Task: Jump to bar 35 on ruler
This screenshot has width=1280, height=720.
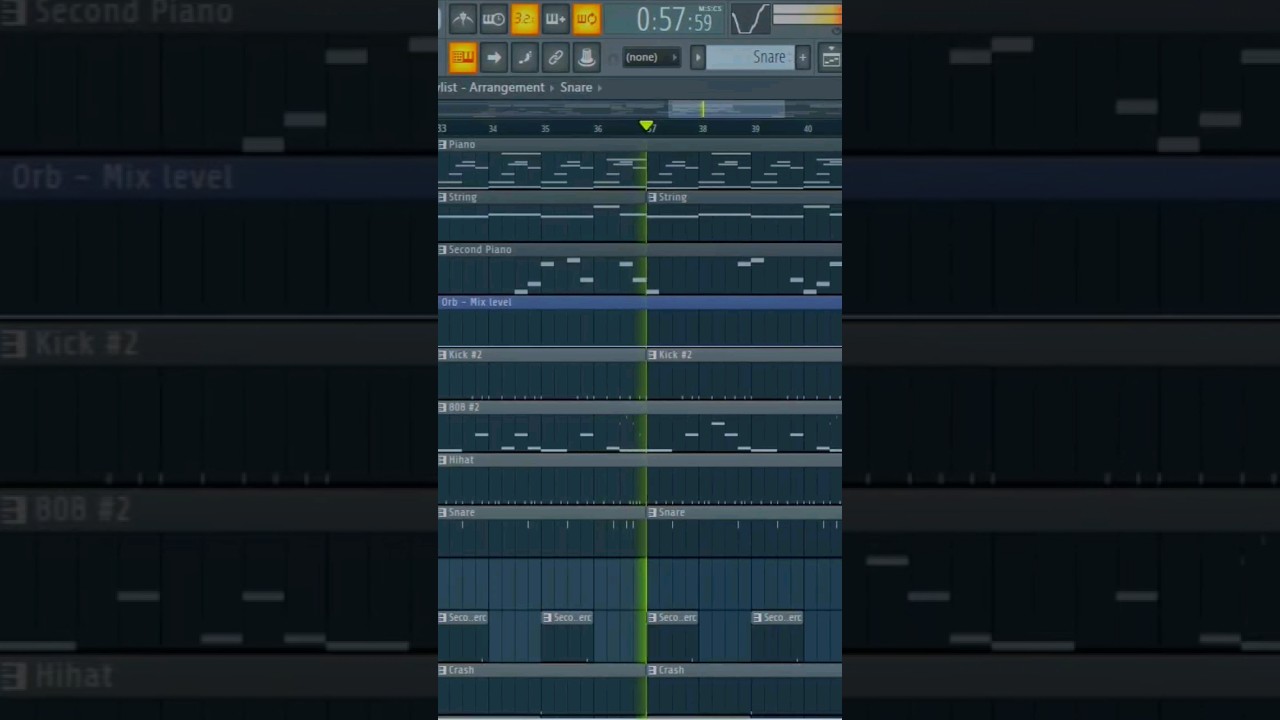Action: (x=545, y=128)
